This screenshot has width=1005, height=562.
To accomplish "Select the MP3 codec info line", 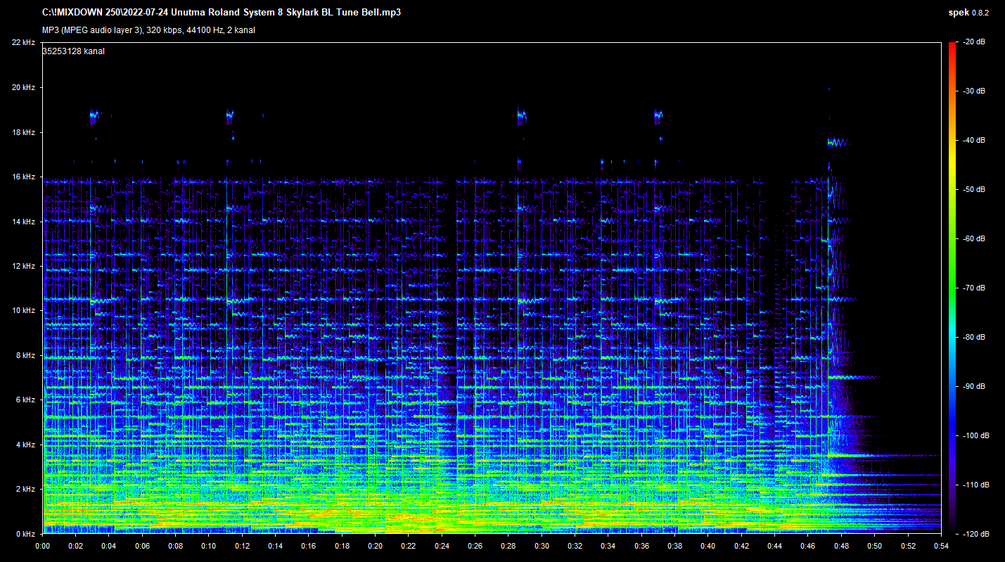I will 149,30.
